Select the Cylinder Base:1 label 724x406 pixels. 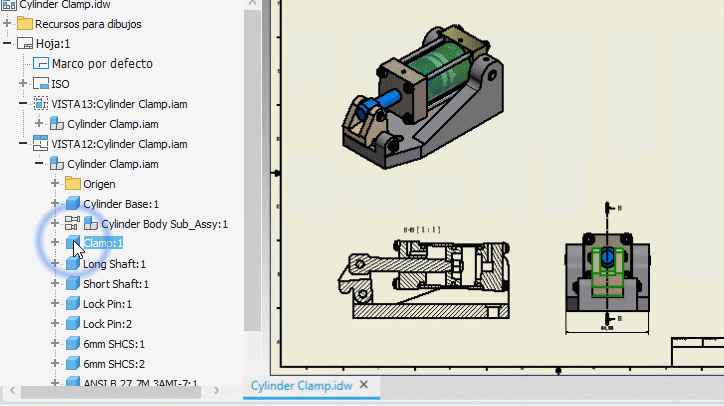[121, 204]
